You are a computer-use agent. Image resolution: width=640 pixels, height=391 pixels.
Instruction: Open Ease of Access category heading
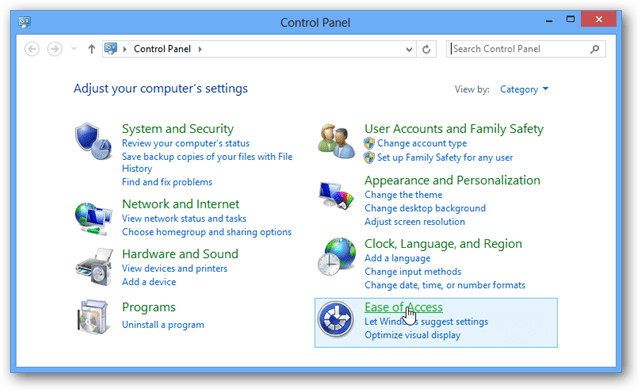(403, 307)
